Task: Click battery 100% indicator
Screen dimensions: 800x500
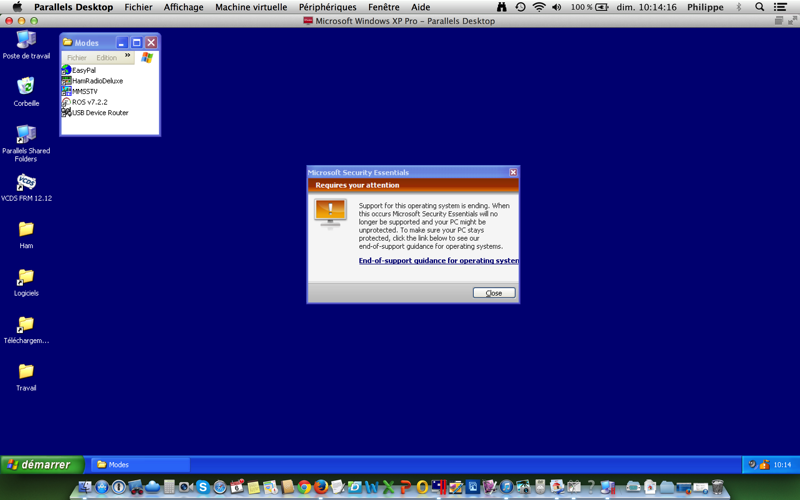Action: [589, 7]
